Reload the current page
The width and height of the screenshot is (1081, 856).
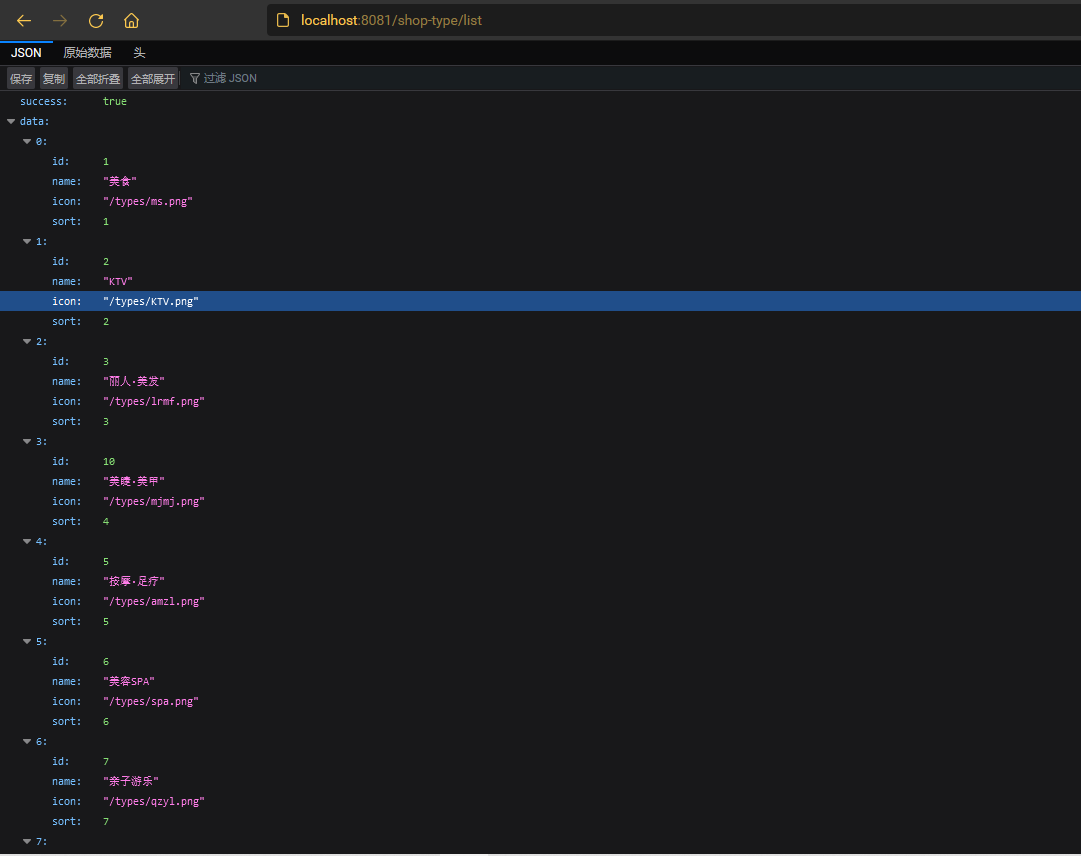[96, 21]
